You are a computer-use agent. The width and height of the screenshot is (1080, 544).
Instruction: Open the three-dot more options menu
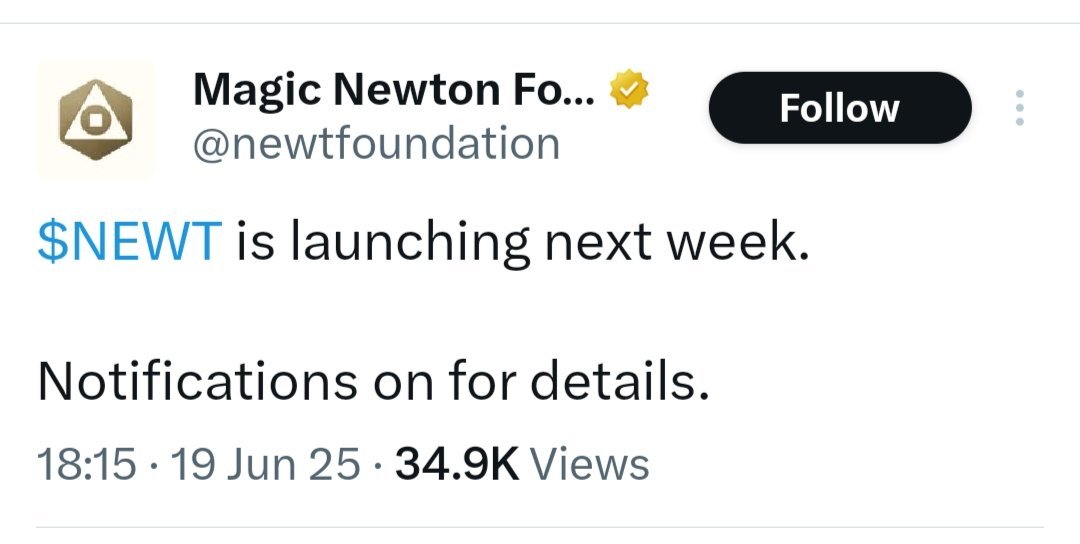tap(1020, 108)
